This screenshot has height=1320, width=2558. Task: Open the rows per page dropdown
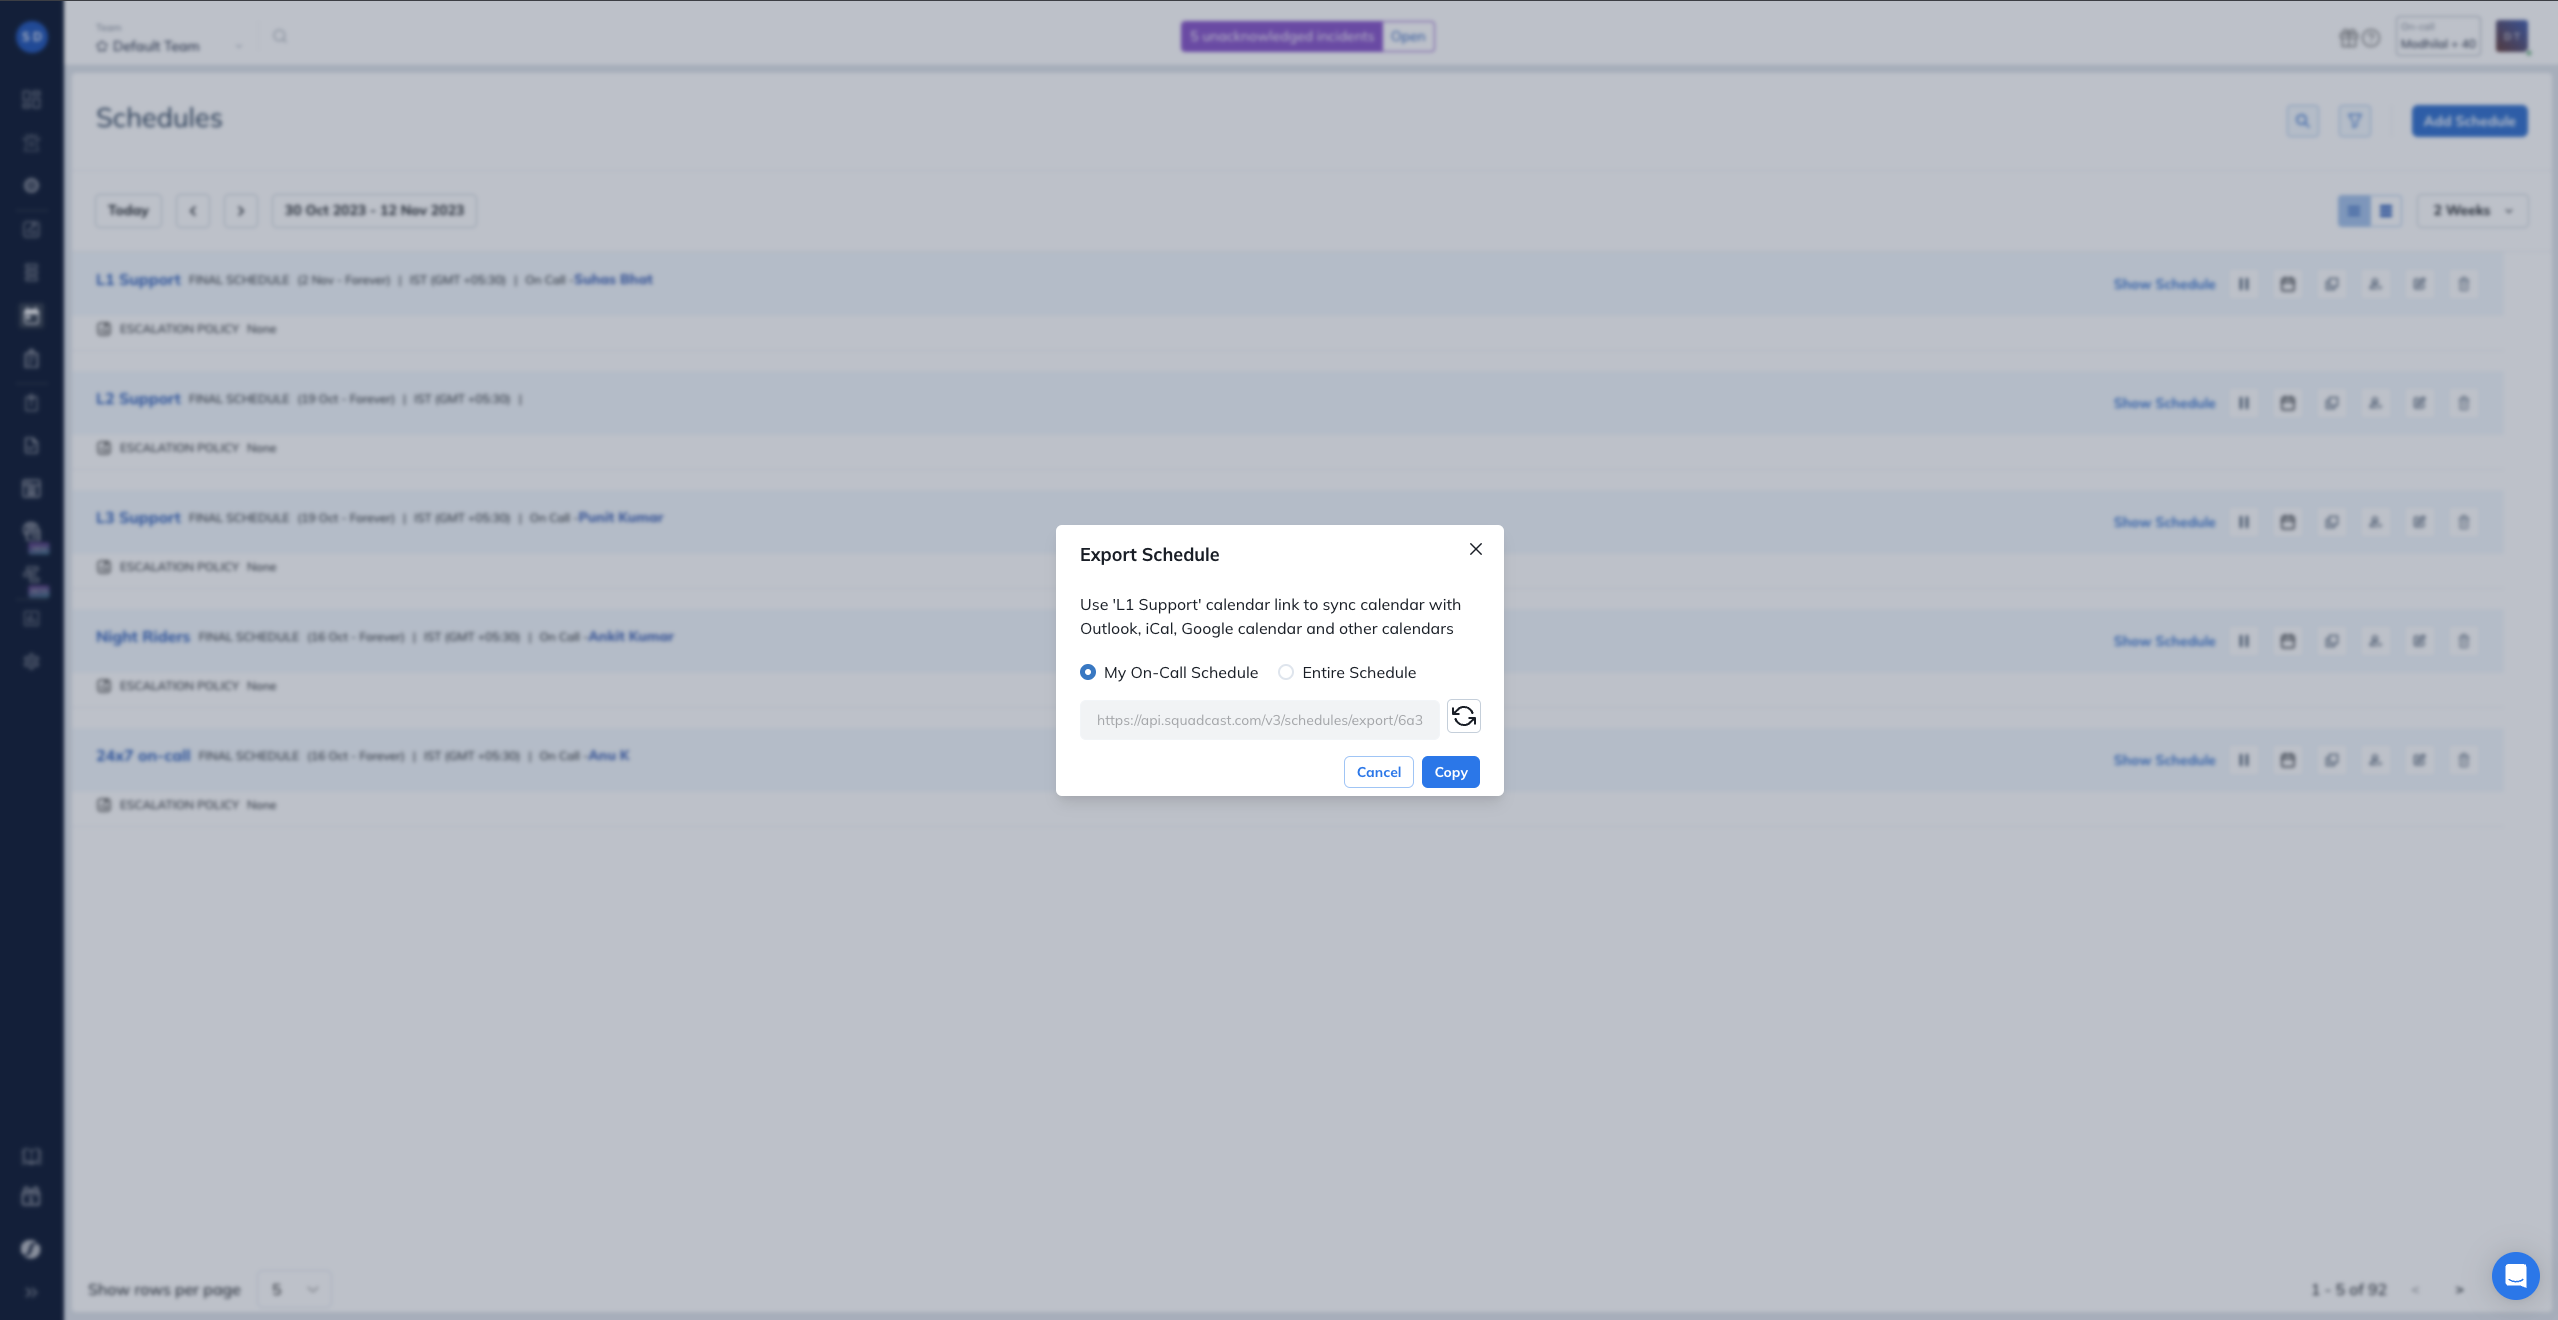[x=294, y=1289]
